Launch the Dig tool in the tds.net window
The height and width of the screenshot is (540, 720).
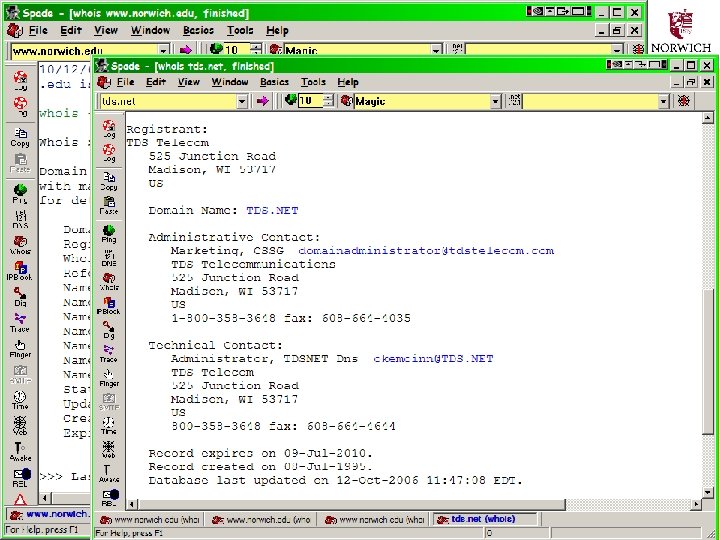click(x=109, y=330)
